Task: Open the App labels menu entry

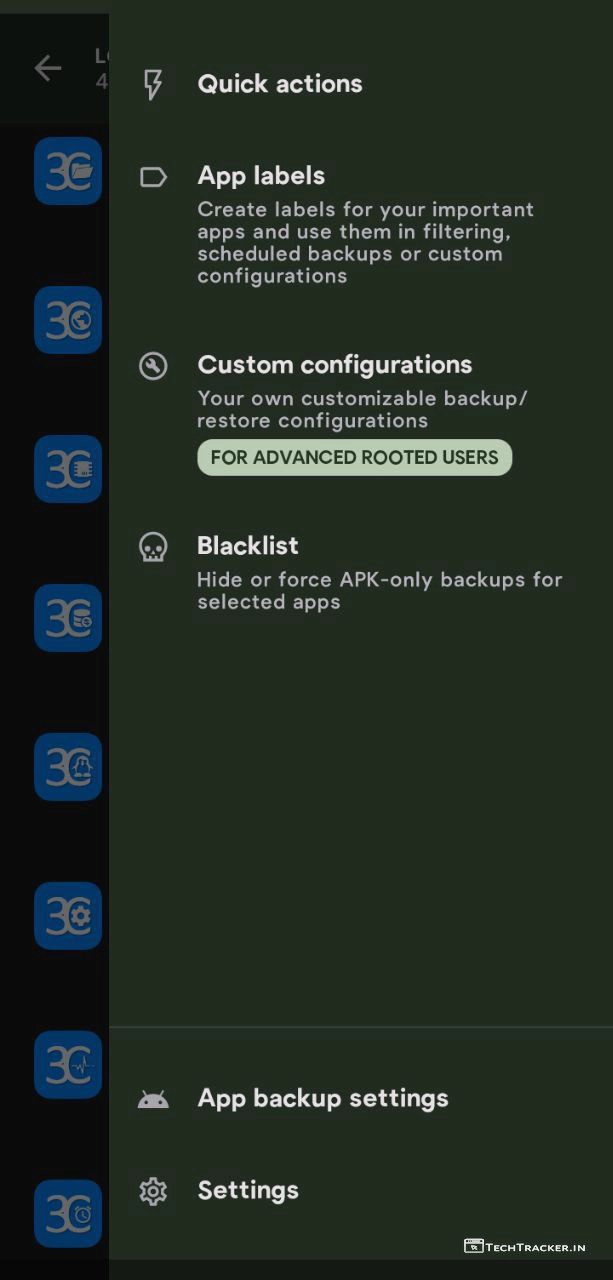Action: (x=261, y=176)
